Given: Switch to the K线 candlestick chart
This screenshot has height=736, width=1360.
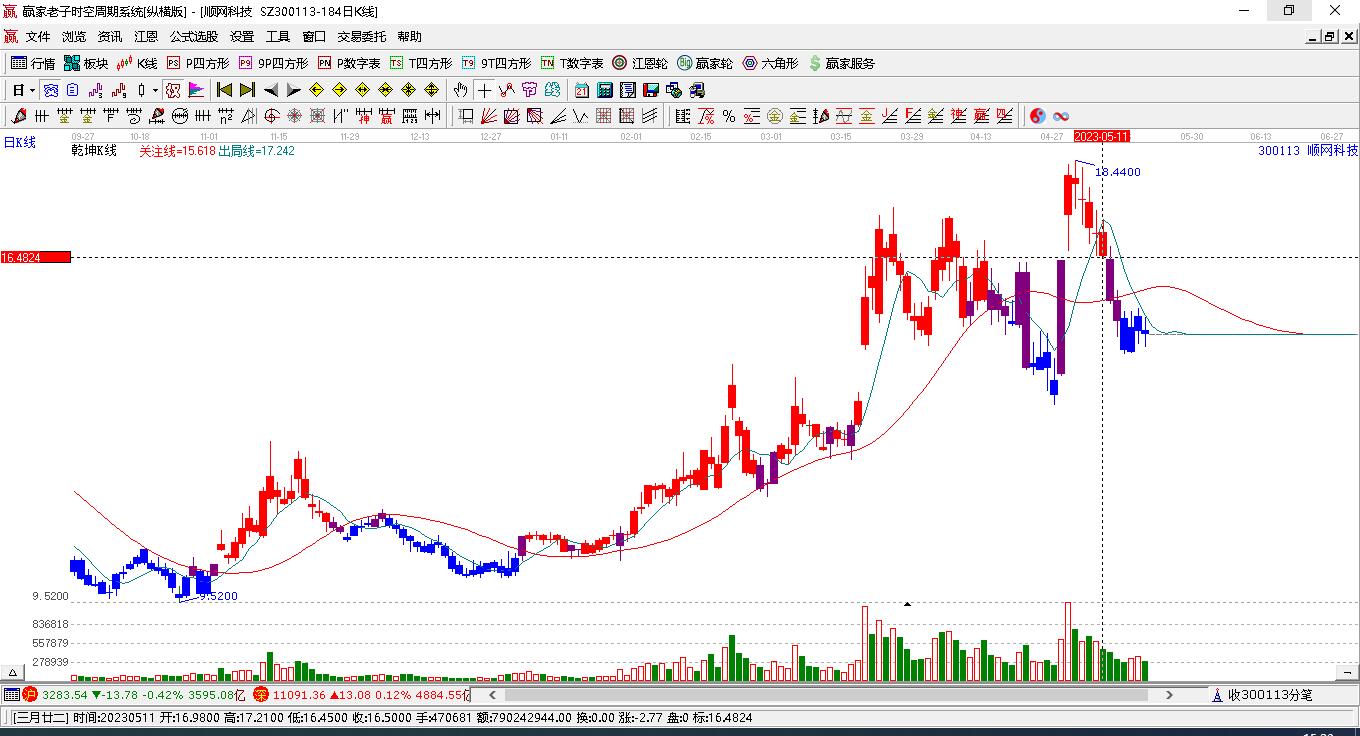Looking at the screenshot, I should 137,63.
